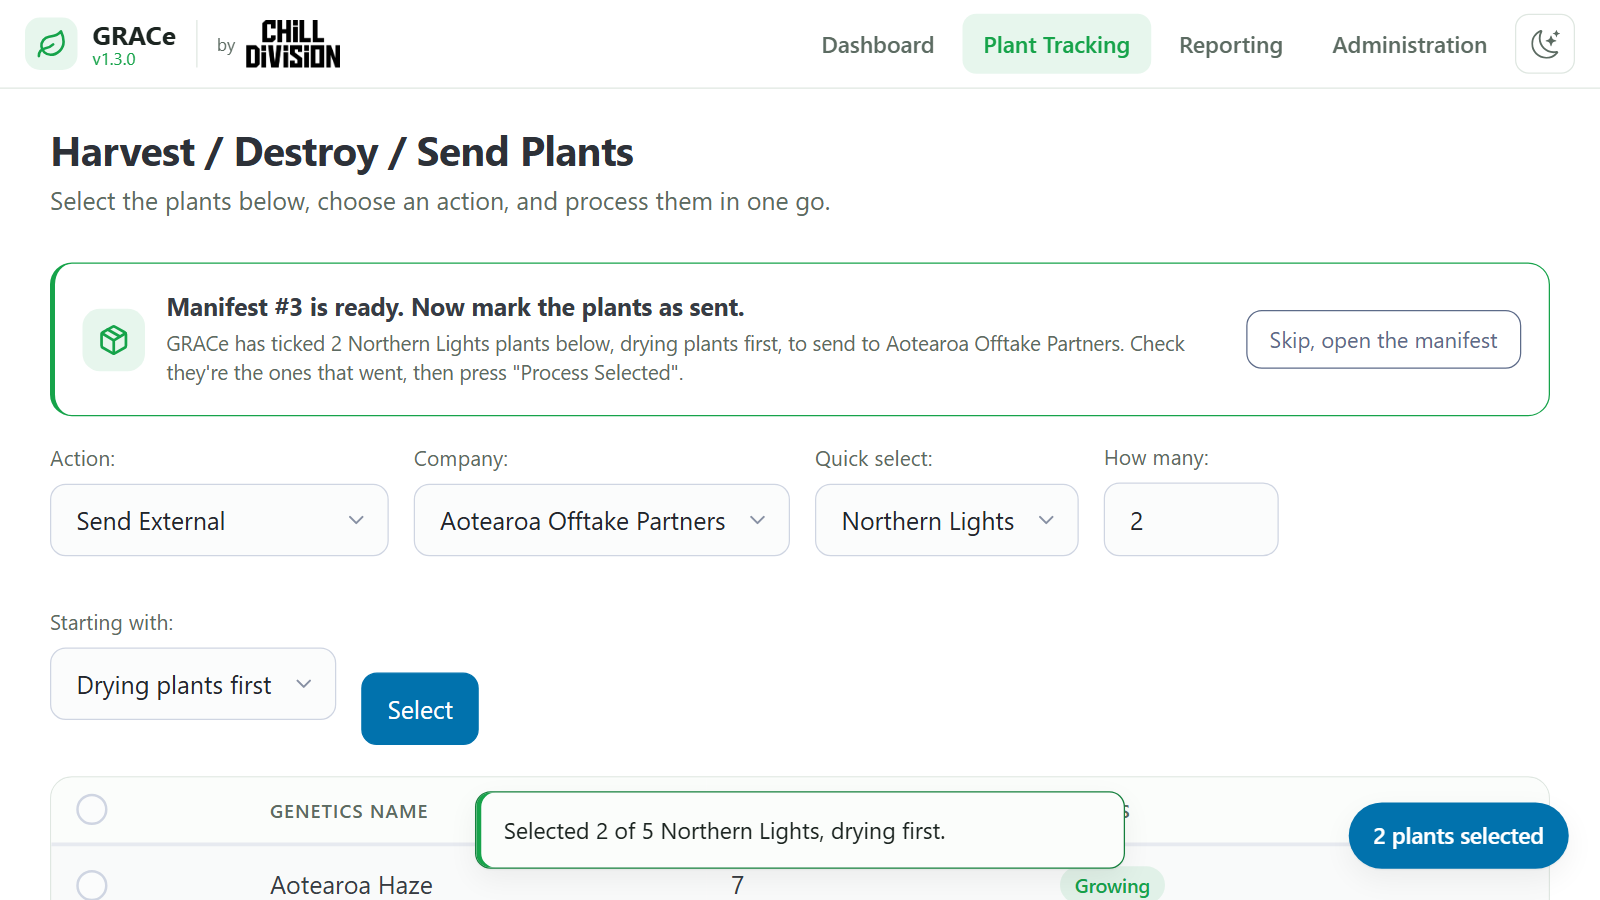The width and height of the screenshot is (1600, 900).
Task: Click the 'Aotearoa Haze' genetics name
Action: (351, 885)
